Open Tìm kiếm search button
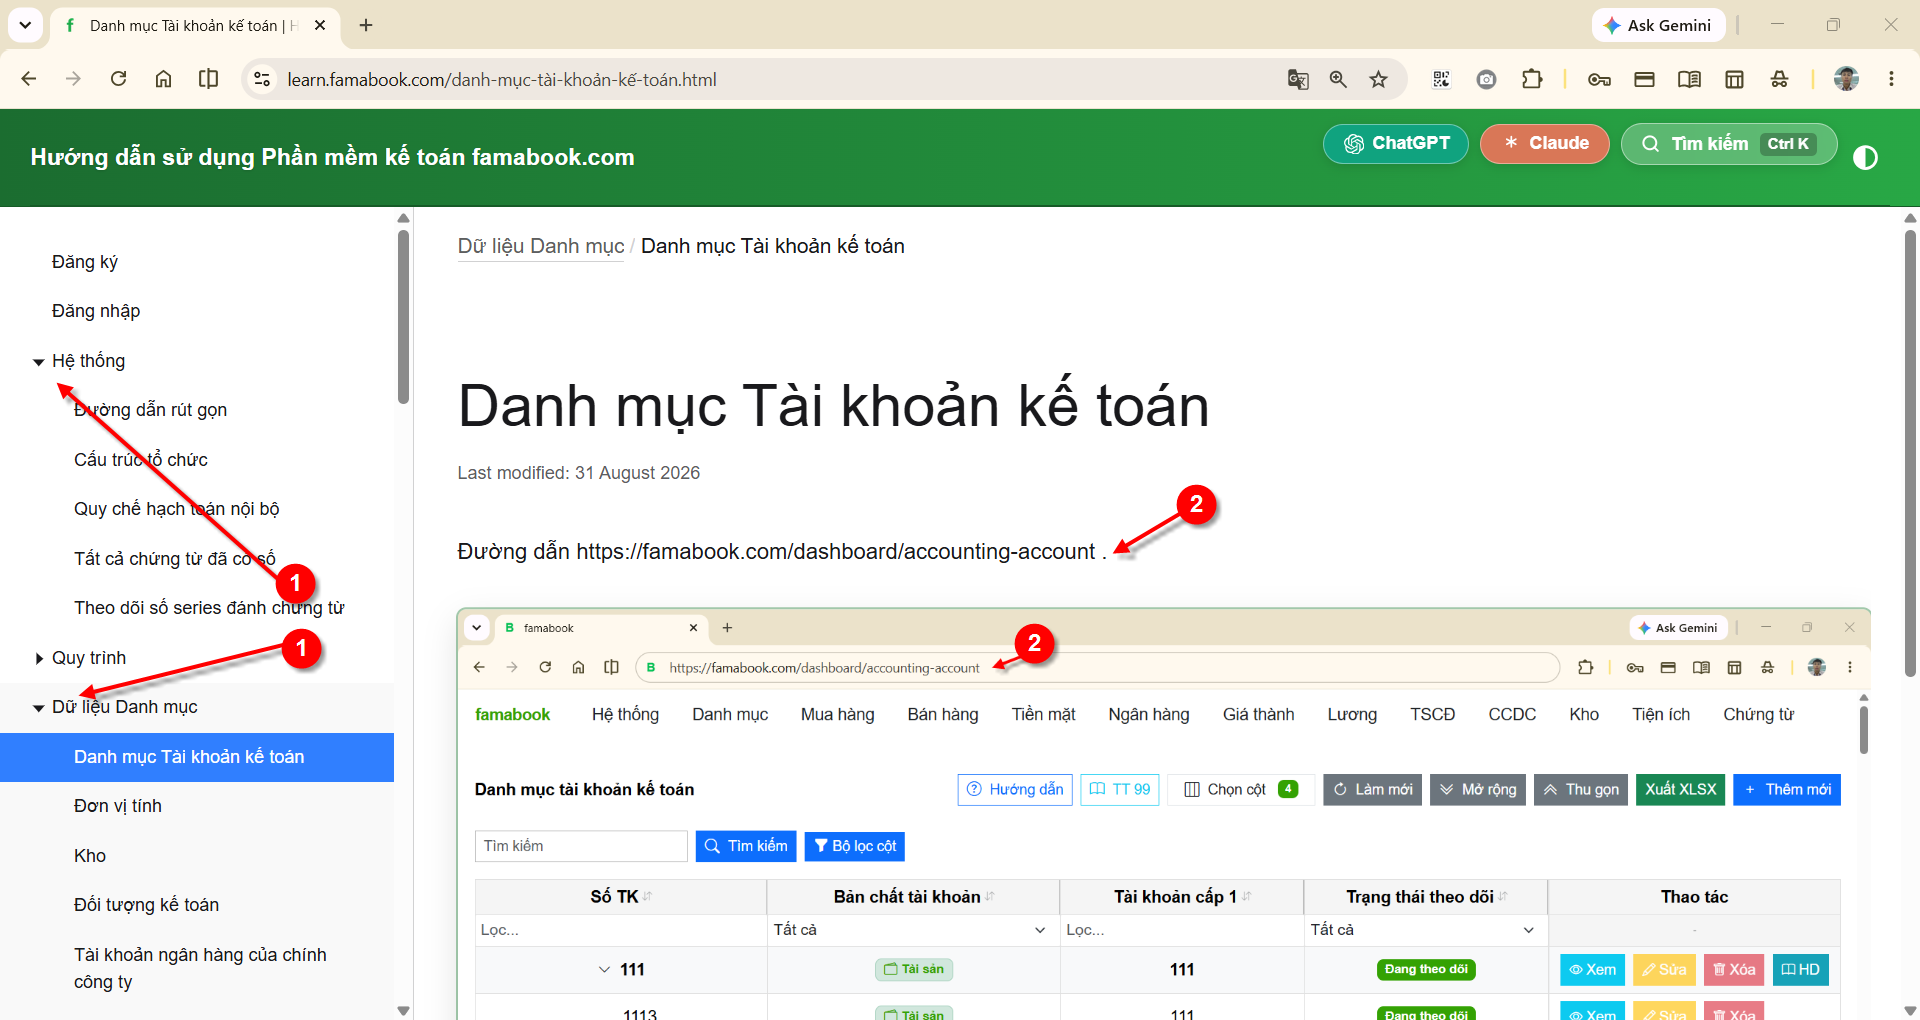The width and height of the screenshot is (1920, 1020). (x=1729, y=143)
